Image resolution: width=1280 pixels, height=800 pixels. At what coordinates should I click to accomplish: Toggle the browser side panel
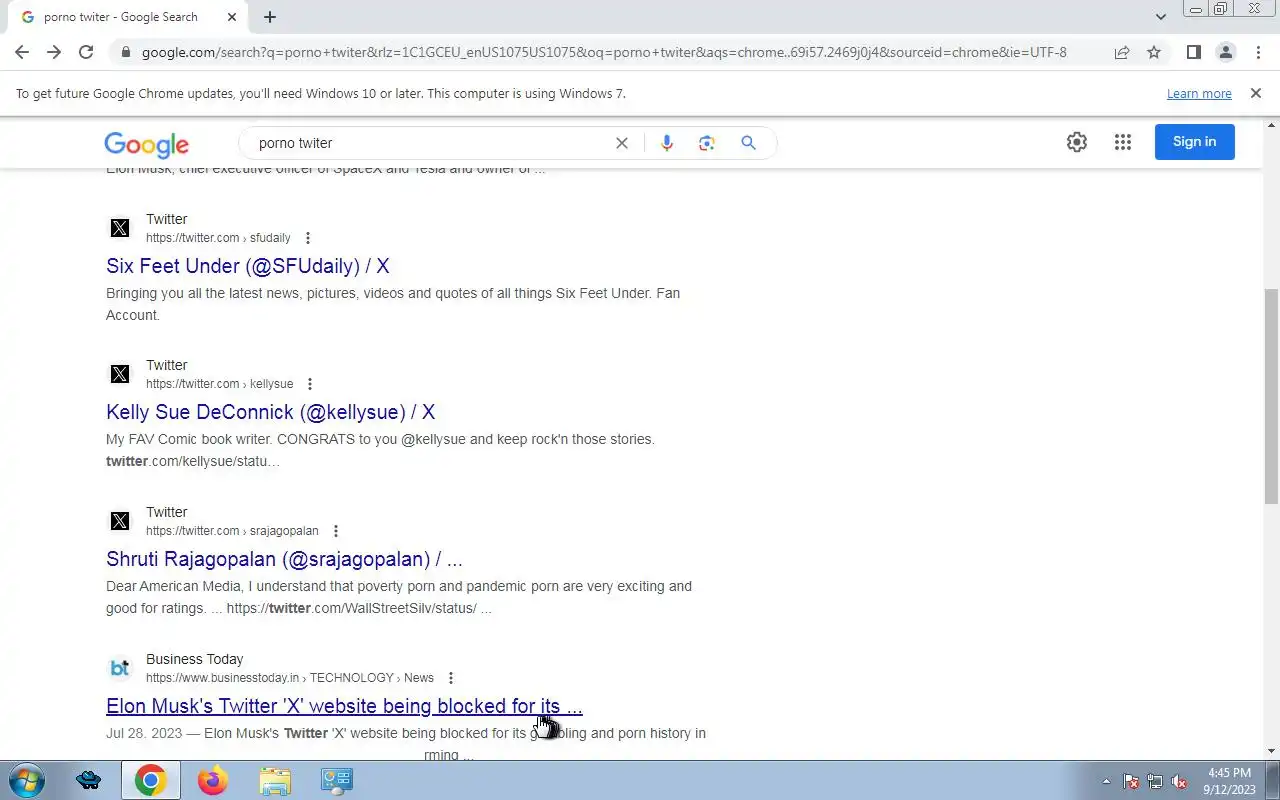point(1193,52)
